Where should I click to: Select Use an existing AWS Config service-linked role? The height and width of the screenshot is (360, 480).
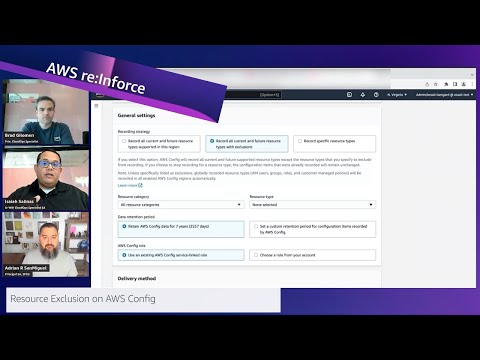tap(181, 255)
